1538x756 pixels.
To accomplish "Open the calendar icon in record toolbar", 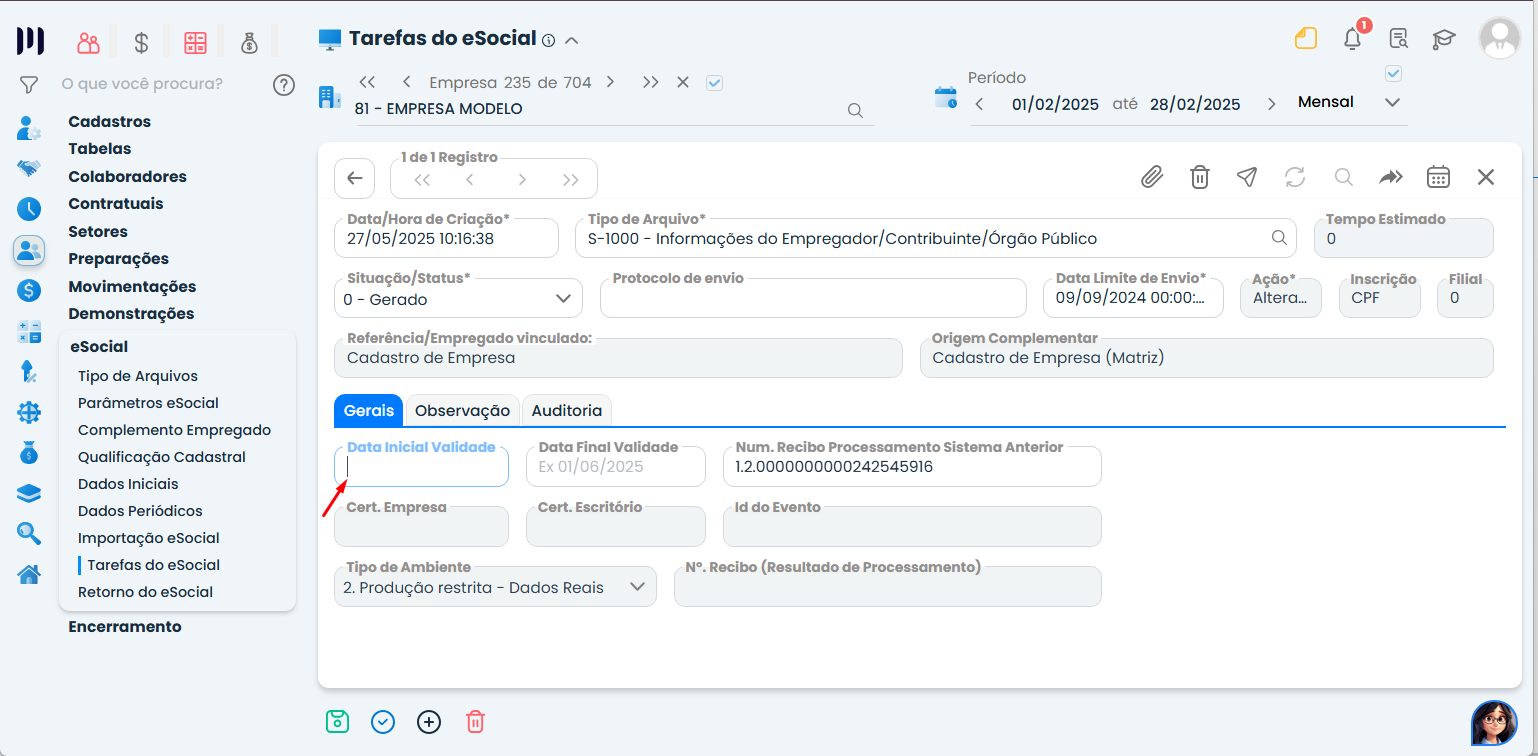I will 1438,177.
